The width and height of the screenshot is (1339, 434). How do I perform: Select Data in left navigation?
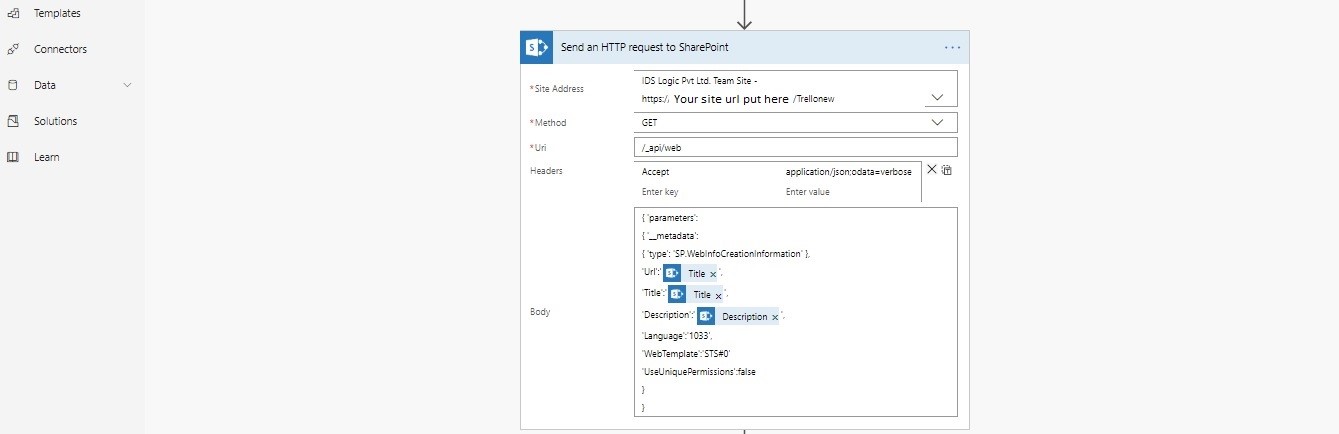pyautogui.click(x=45, y=85)
